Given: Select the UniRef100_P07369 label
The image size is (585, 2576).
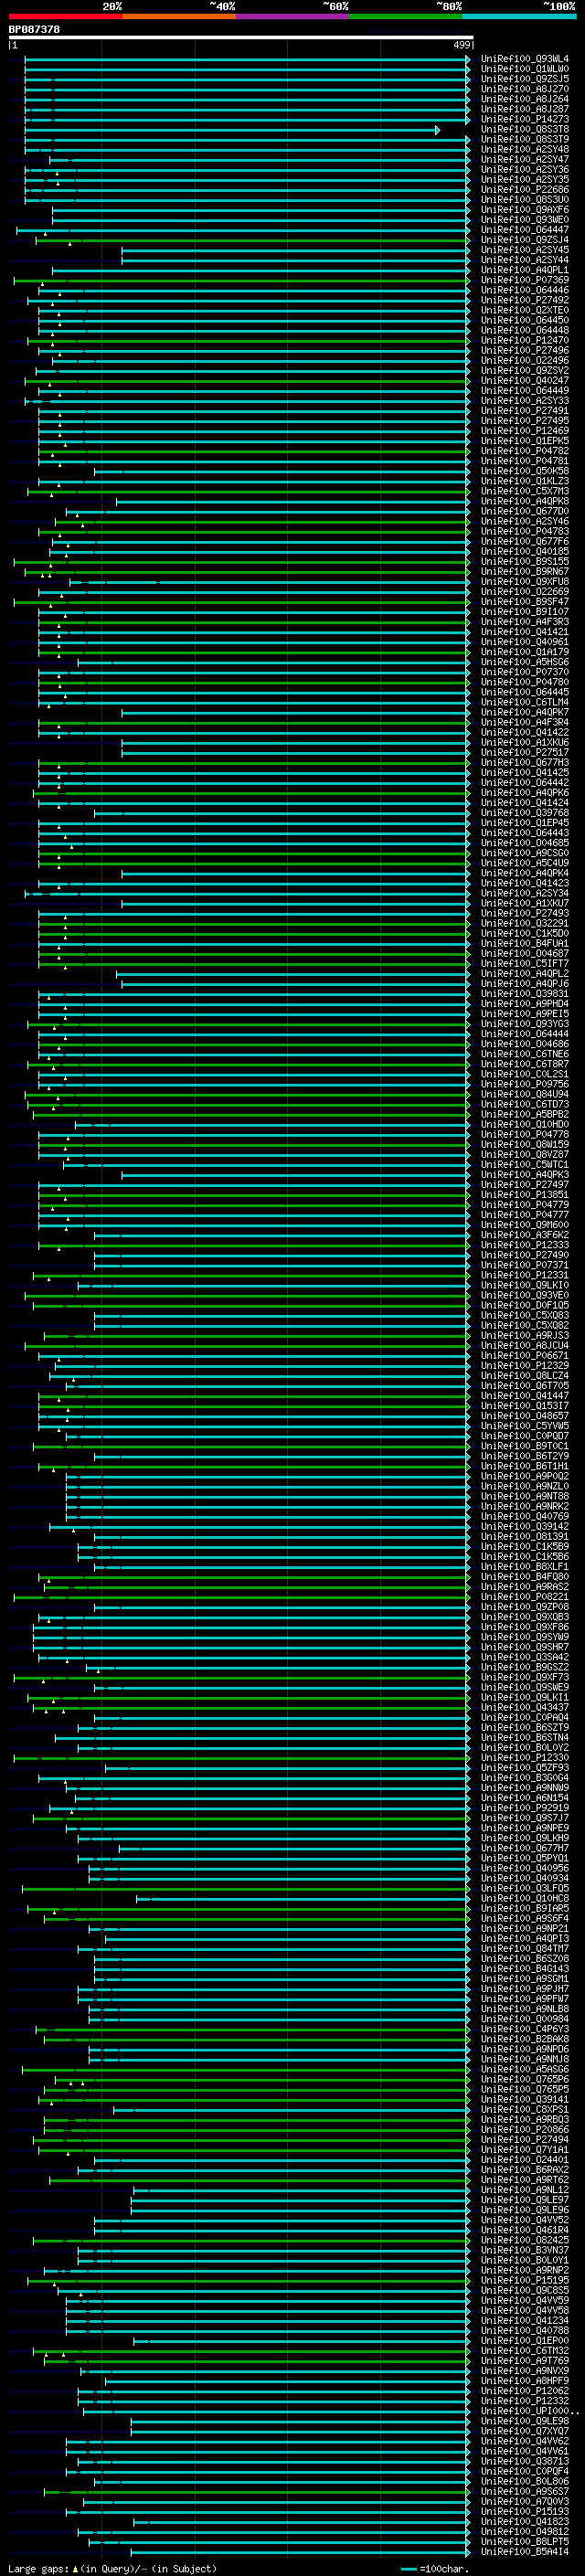Looking at the screenshot, I should coord(525,280).
